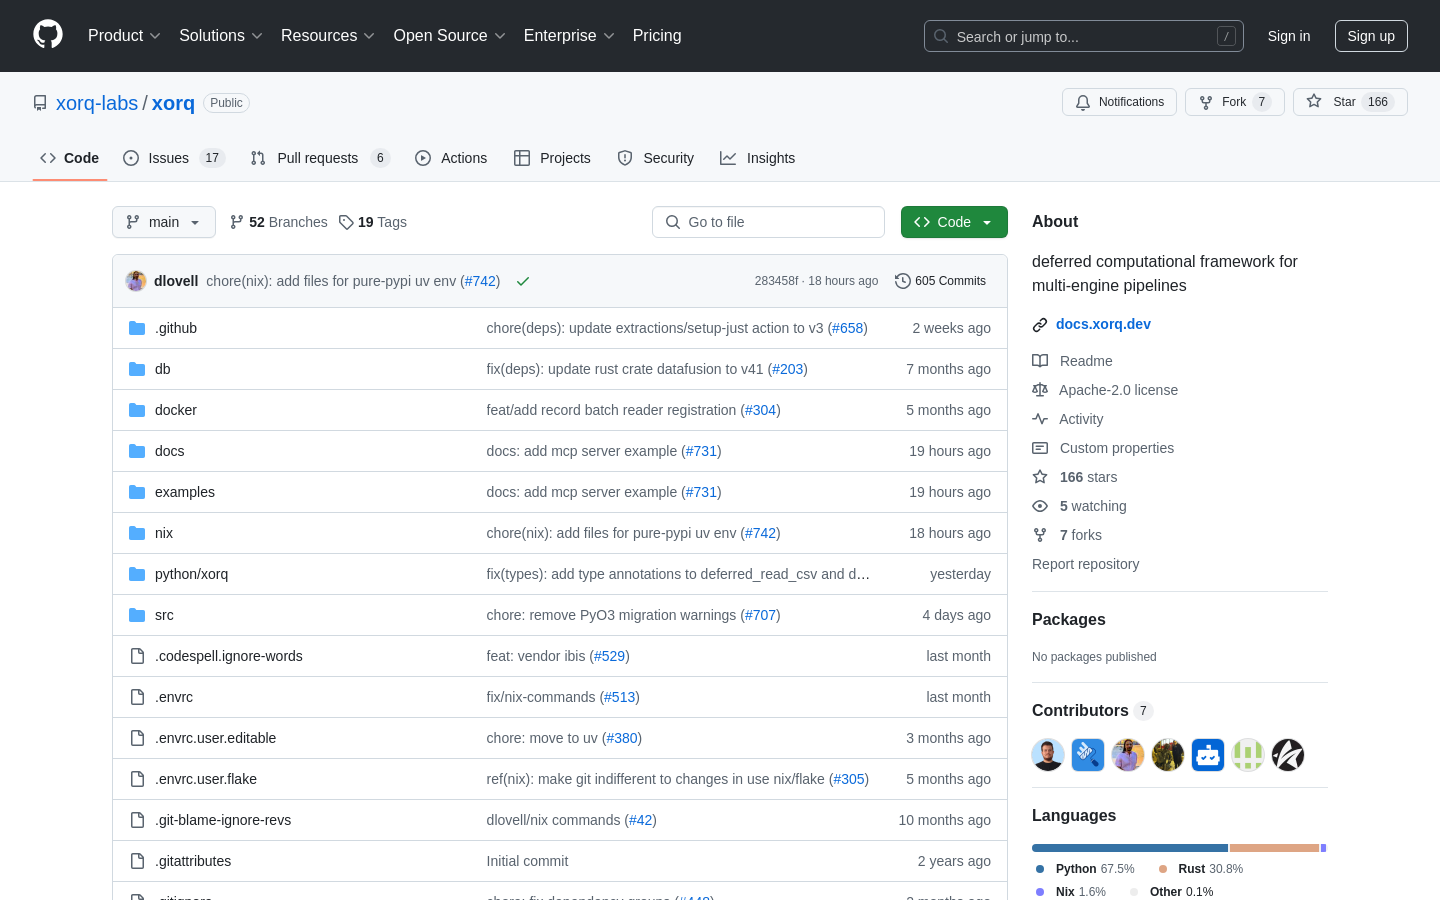Expand the Enterprise dropdown
1440x900 pixels.
(x=569, y=36)
